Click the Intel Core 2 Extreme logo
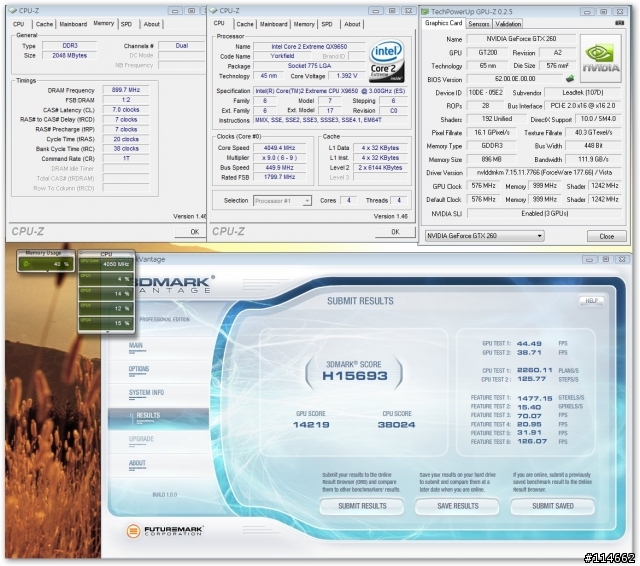Image resolution: width=640 pixels, height=566 pixels. click(x=387, y=61)
